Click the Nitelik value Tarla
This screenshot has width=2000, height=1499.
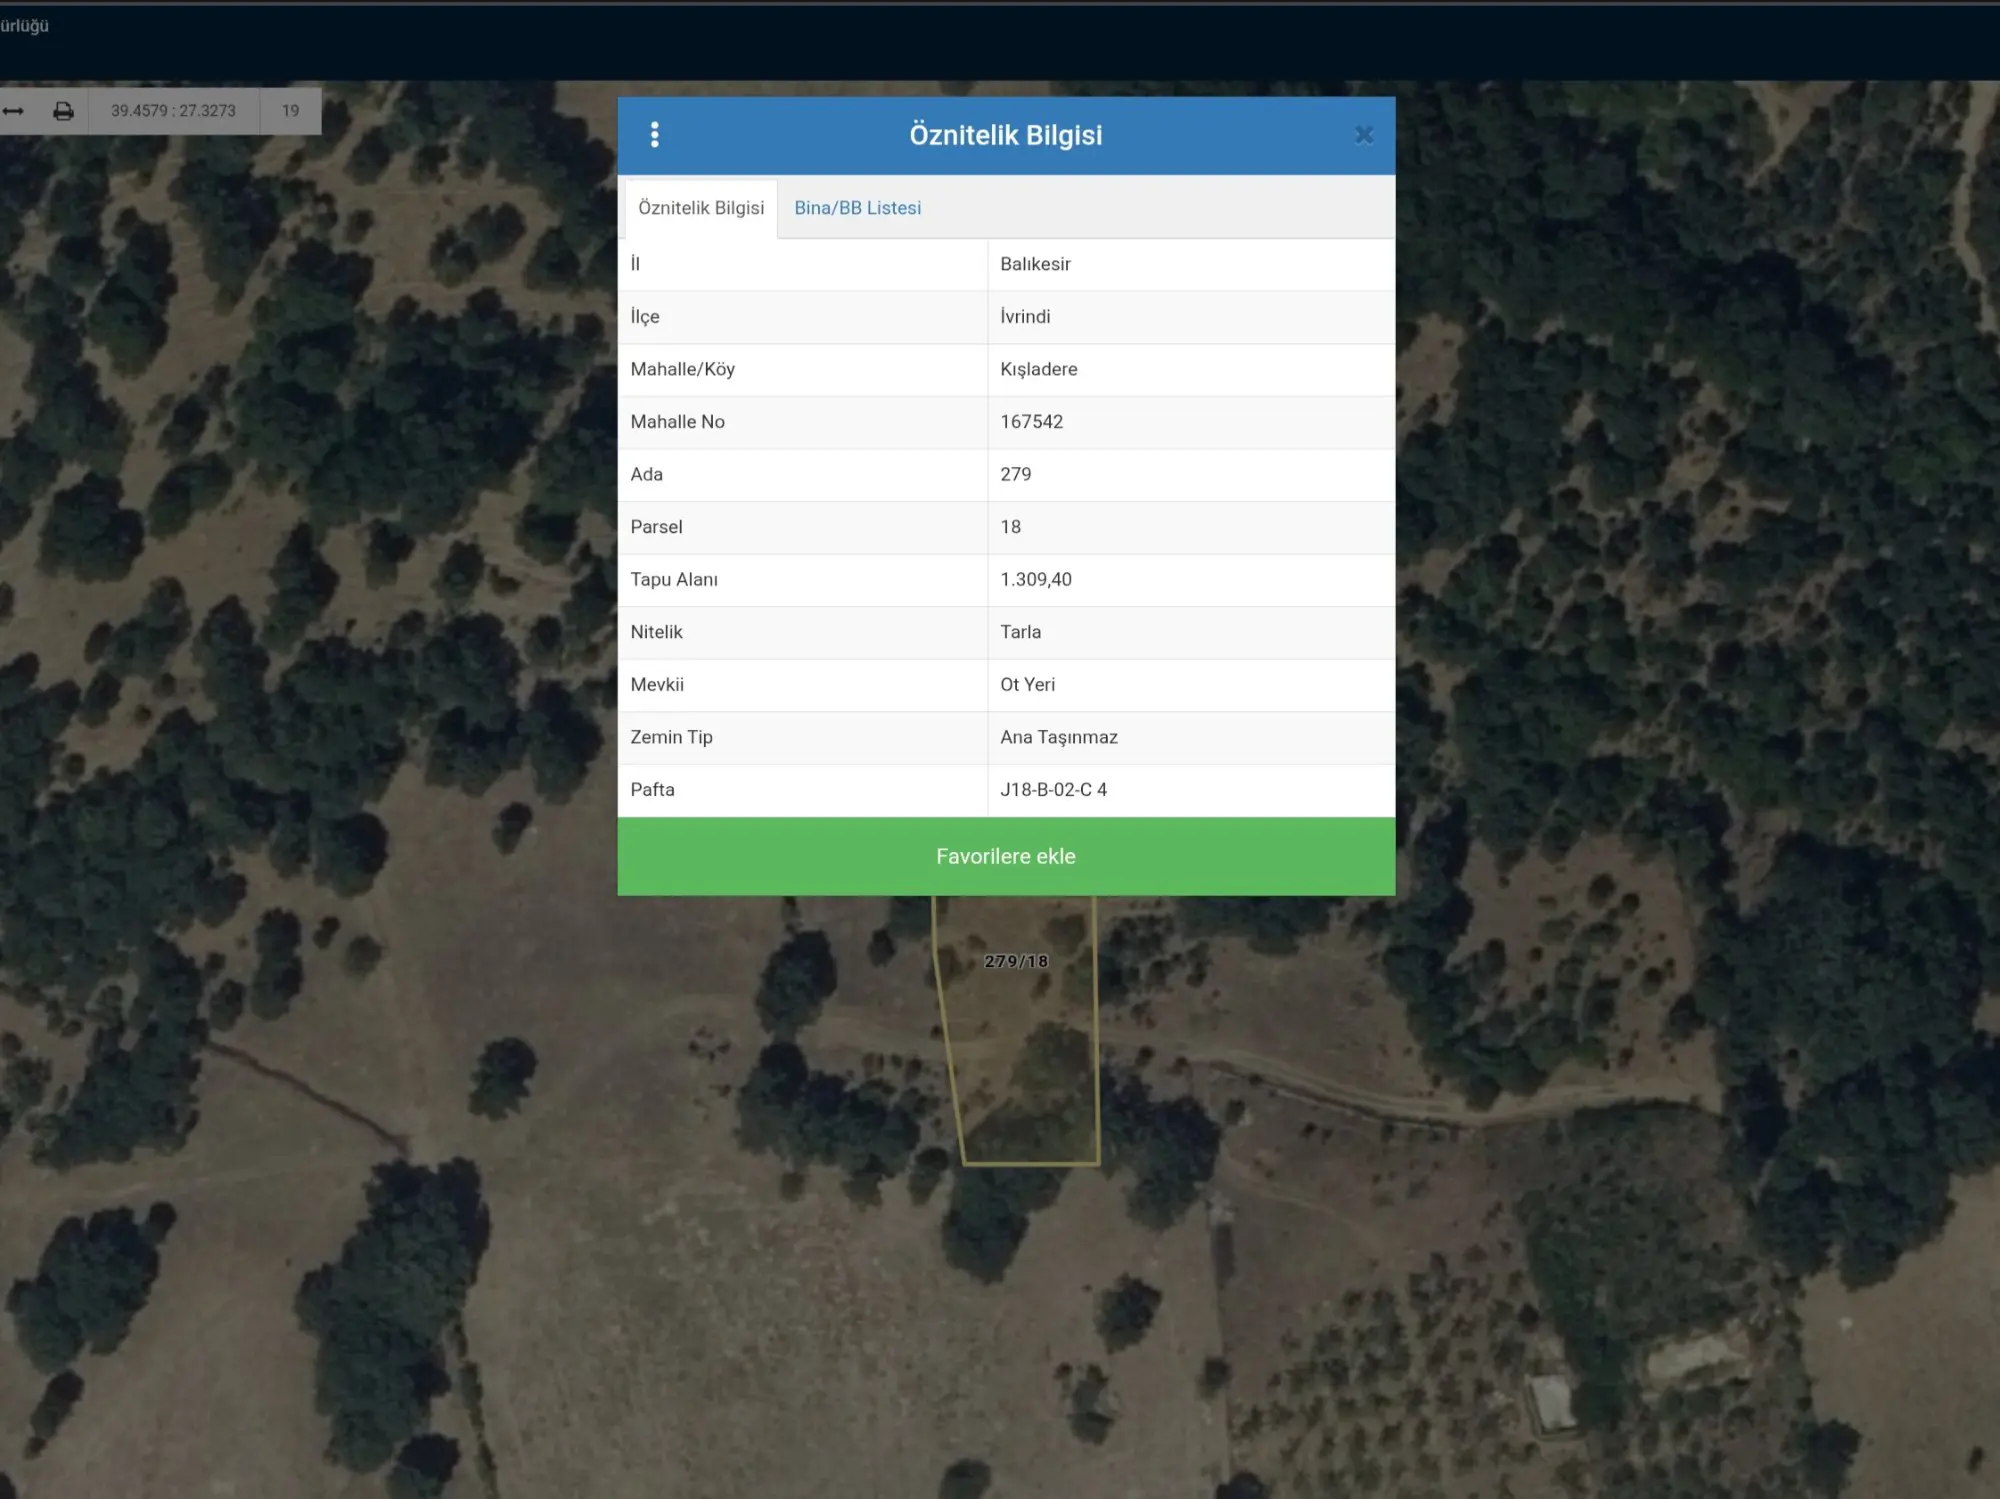point(1020,632)
